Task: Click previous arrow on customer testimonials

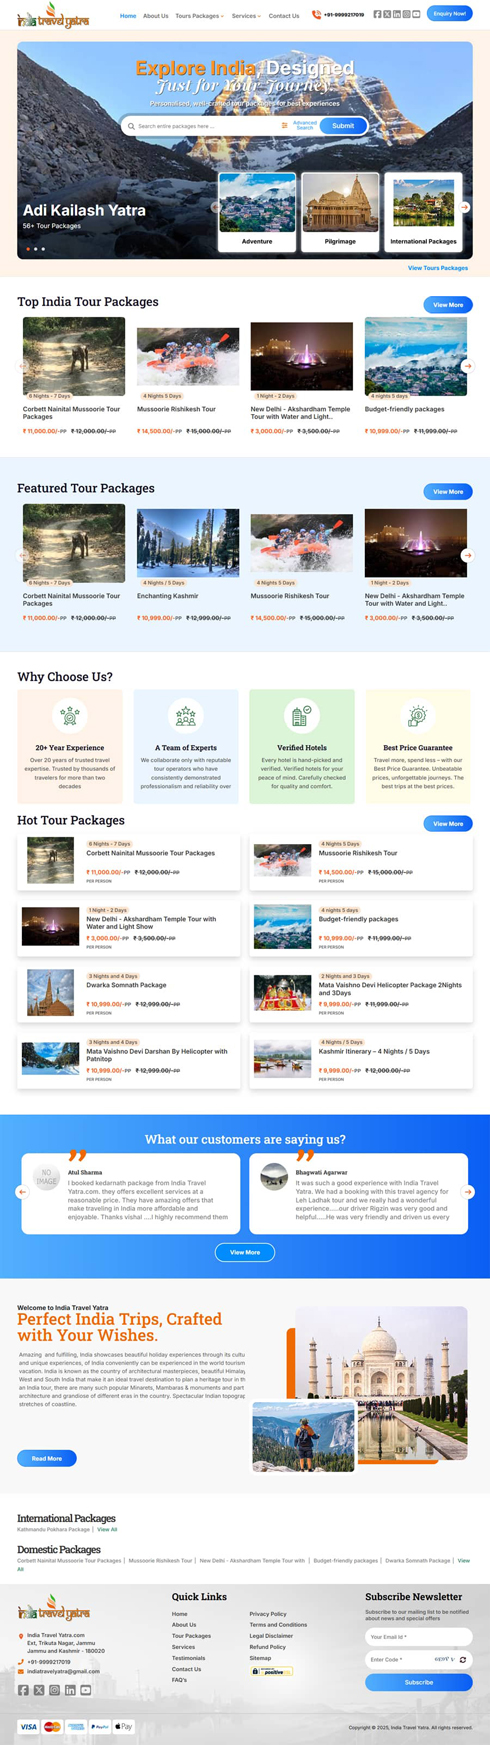Action: pos(22,1191)
